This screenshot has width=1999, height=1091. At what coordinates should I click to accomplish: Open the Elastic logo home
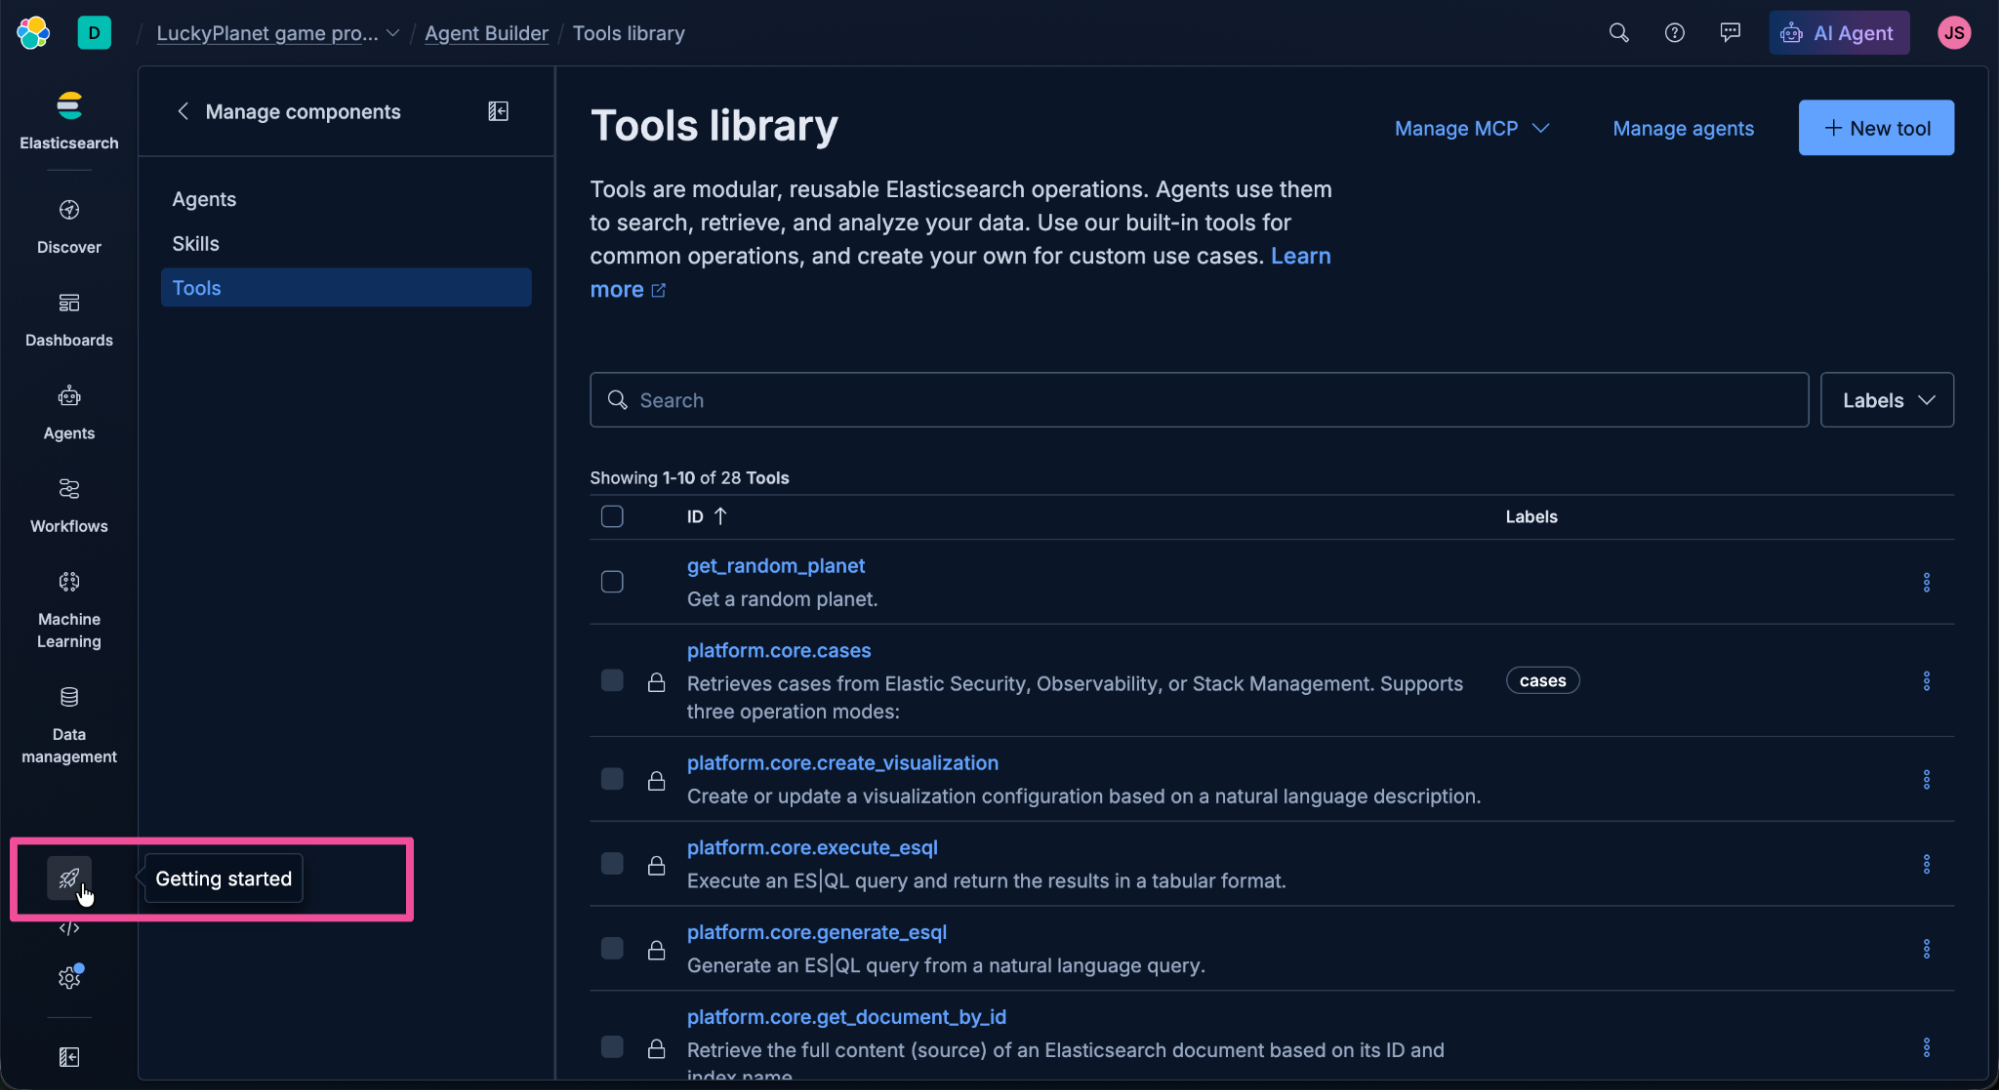pyautogui.click(x=33, y=33)
